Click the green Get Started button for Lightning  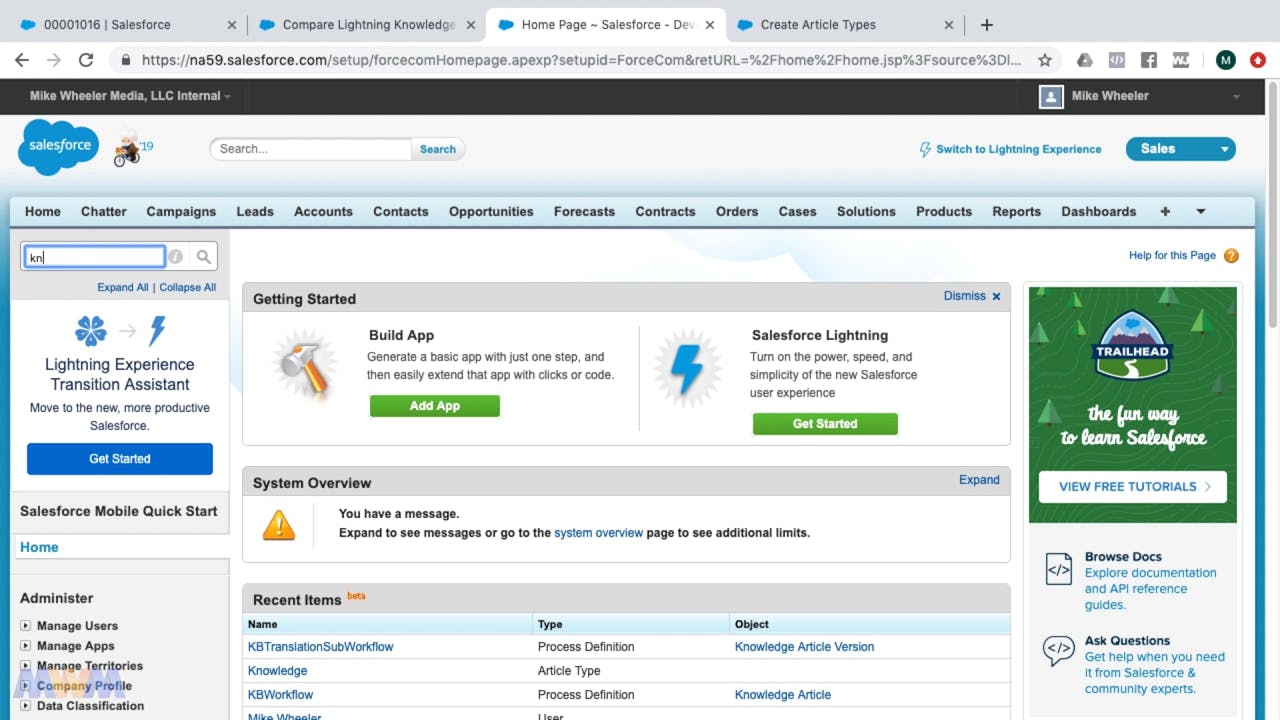(825, 424)
